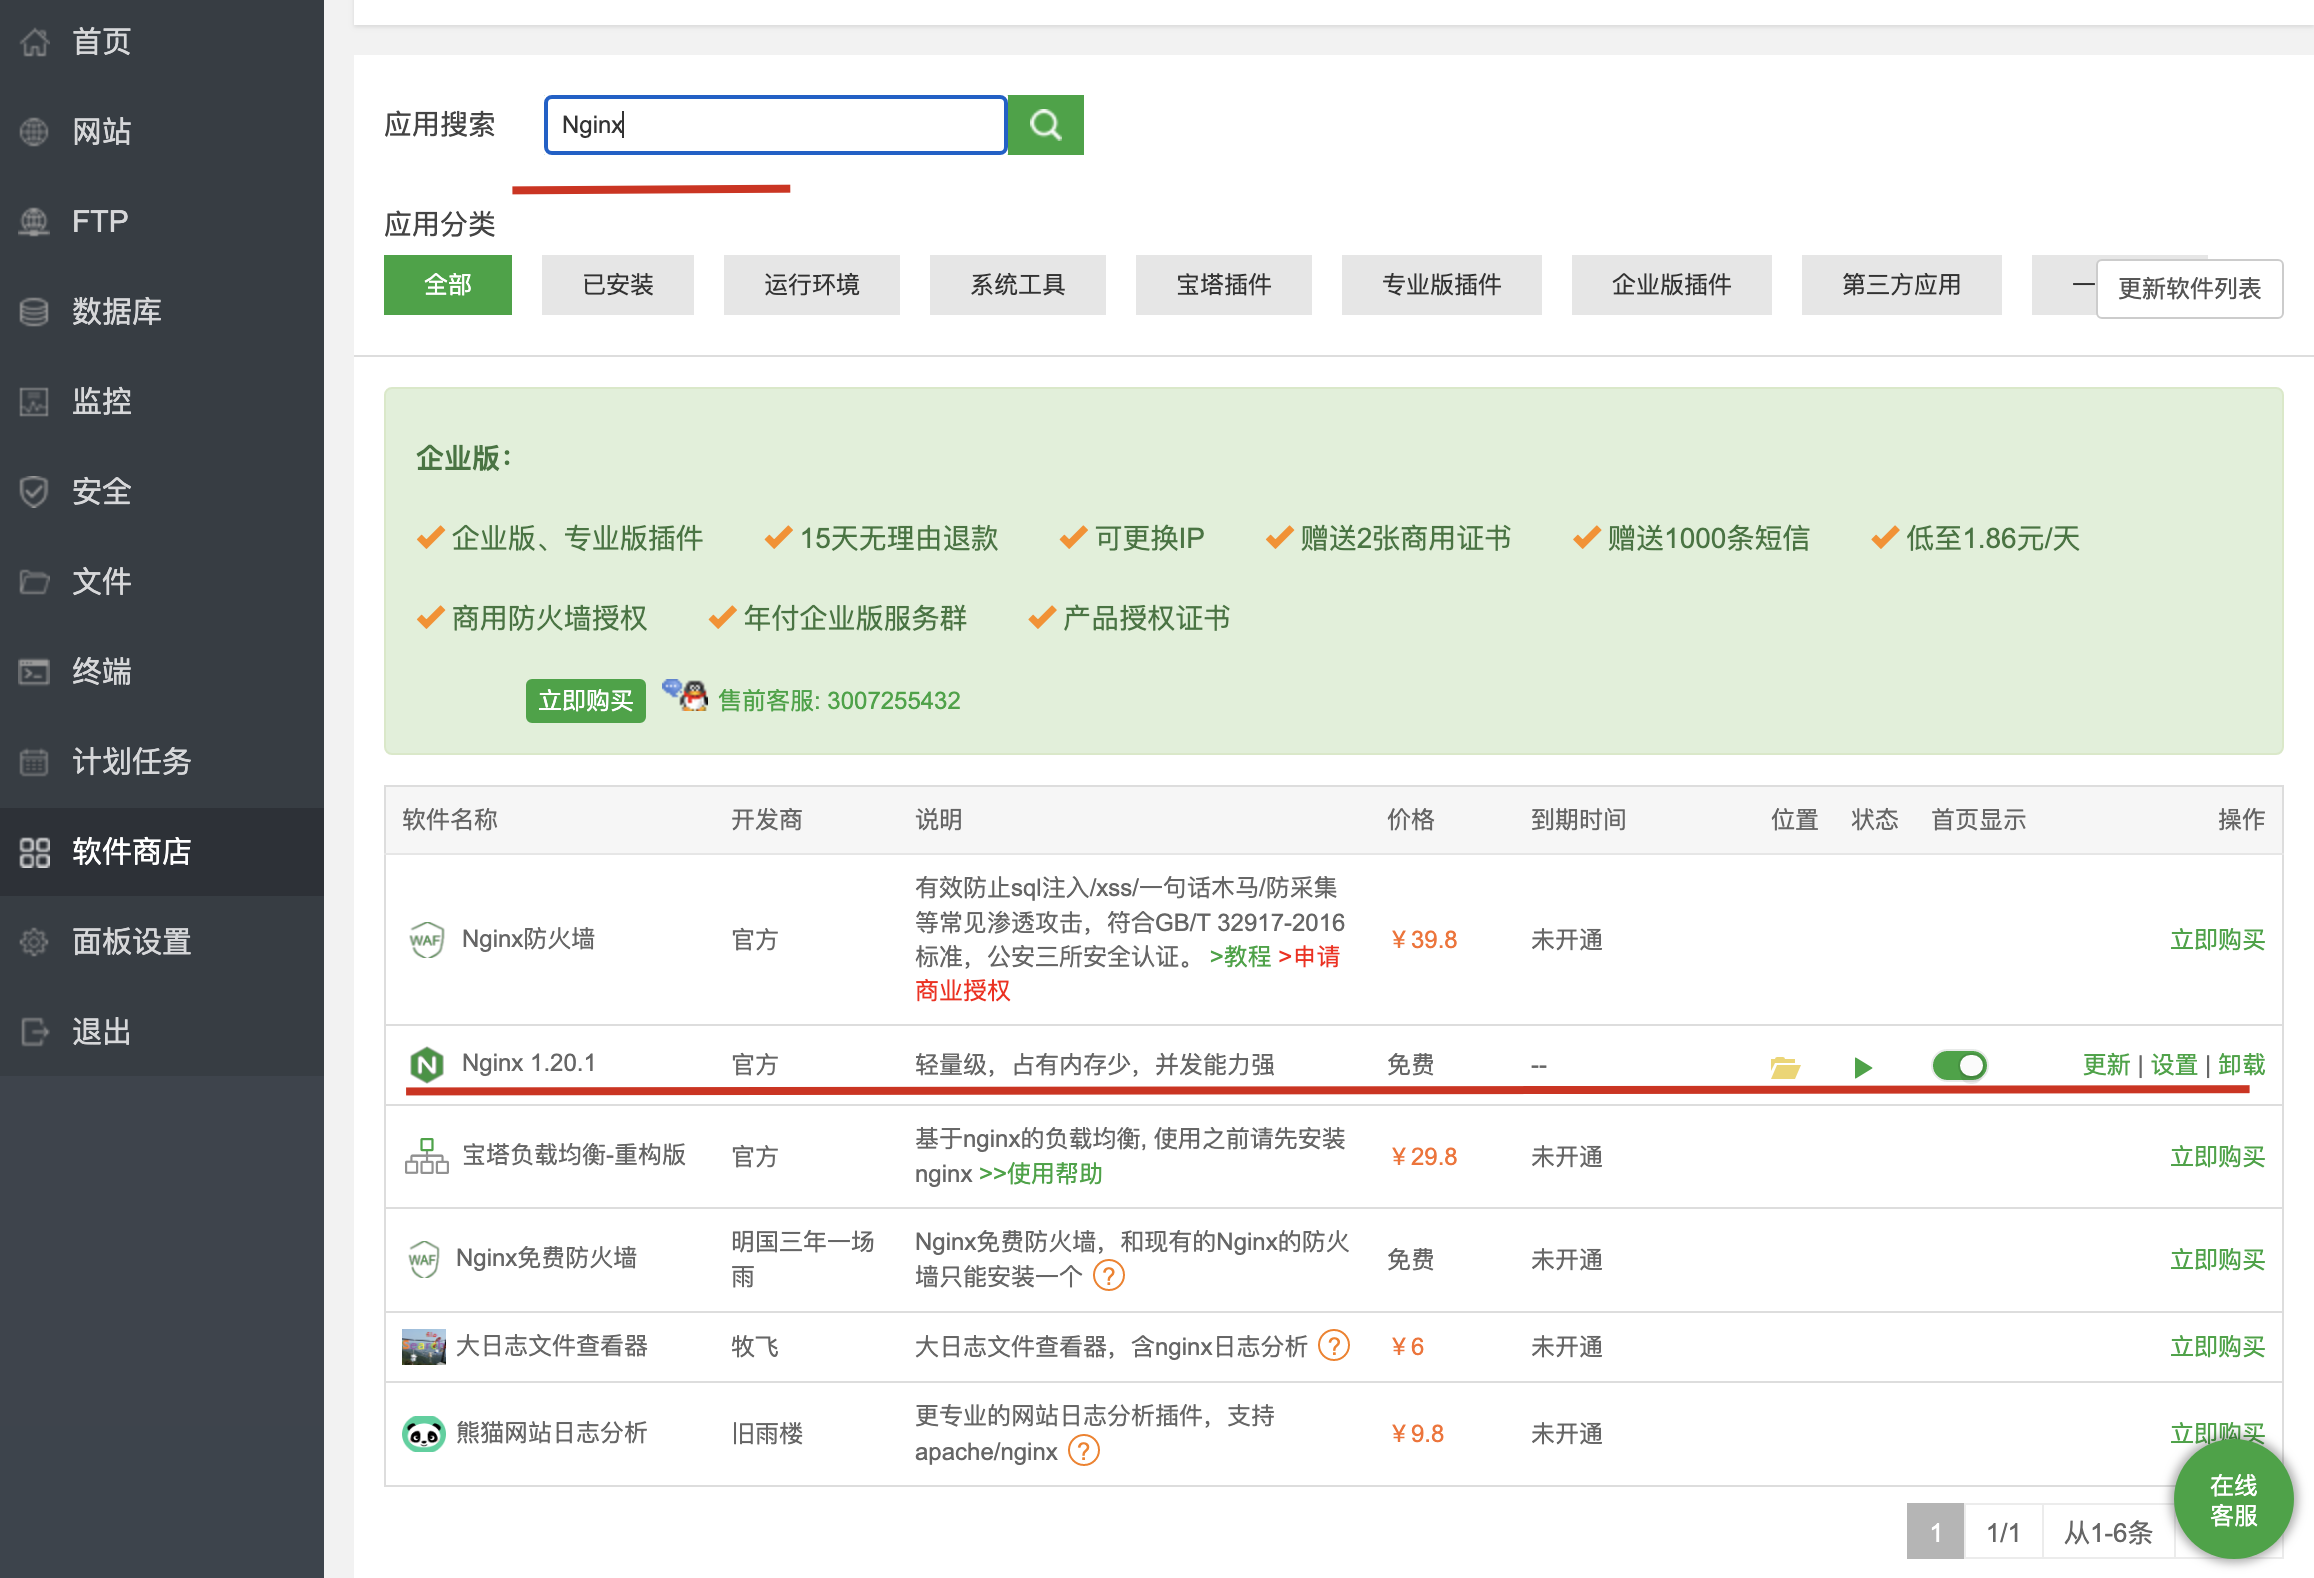
Task: Click the Nginx running status play icon
Action: 1862,1067
